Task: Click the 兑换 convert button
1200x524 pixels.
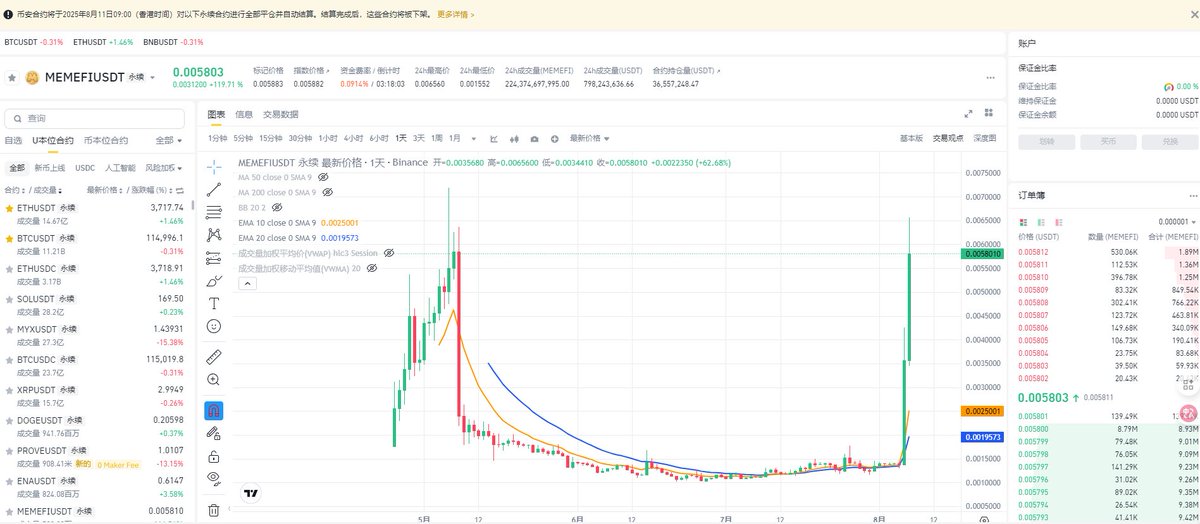Action: tap(1169, 142)
